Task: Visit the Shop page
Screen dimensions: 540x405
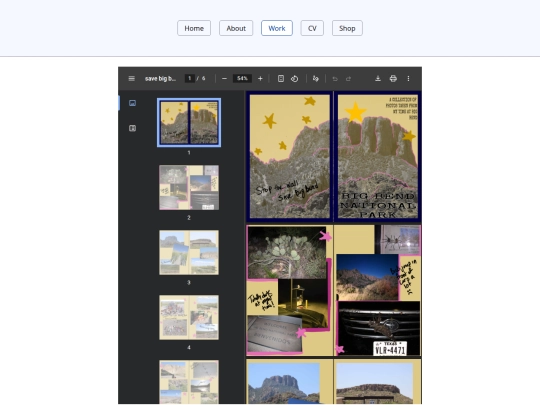Action: (x=347, y=28)
